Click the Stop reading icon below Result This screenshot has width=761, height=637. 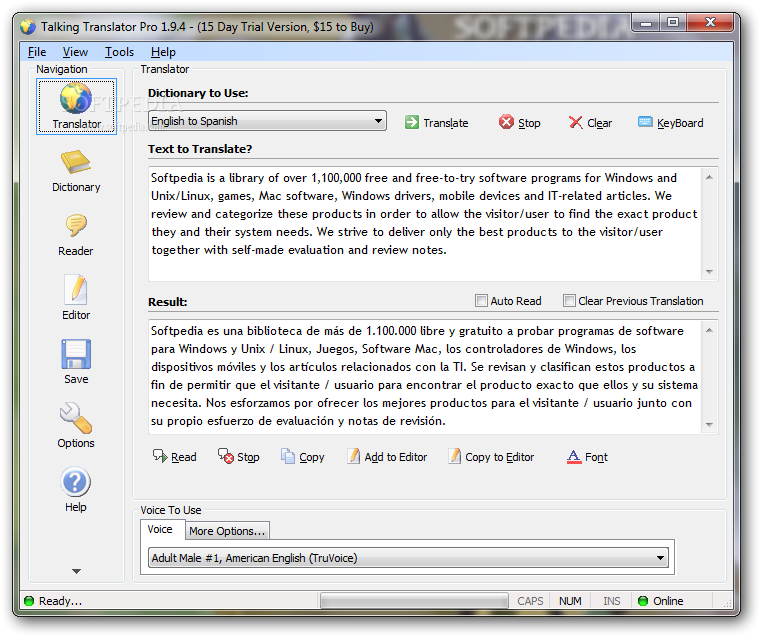coord(226,456)
